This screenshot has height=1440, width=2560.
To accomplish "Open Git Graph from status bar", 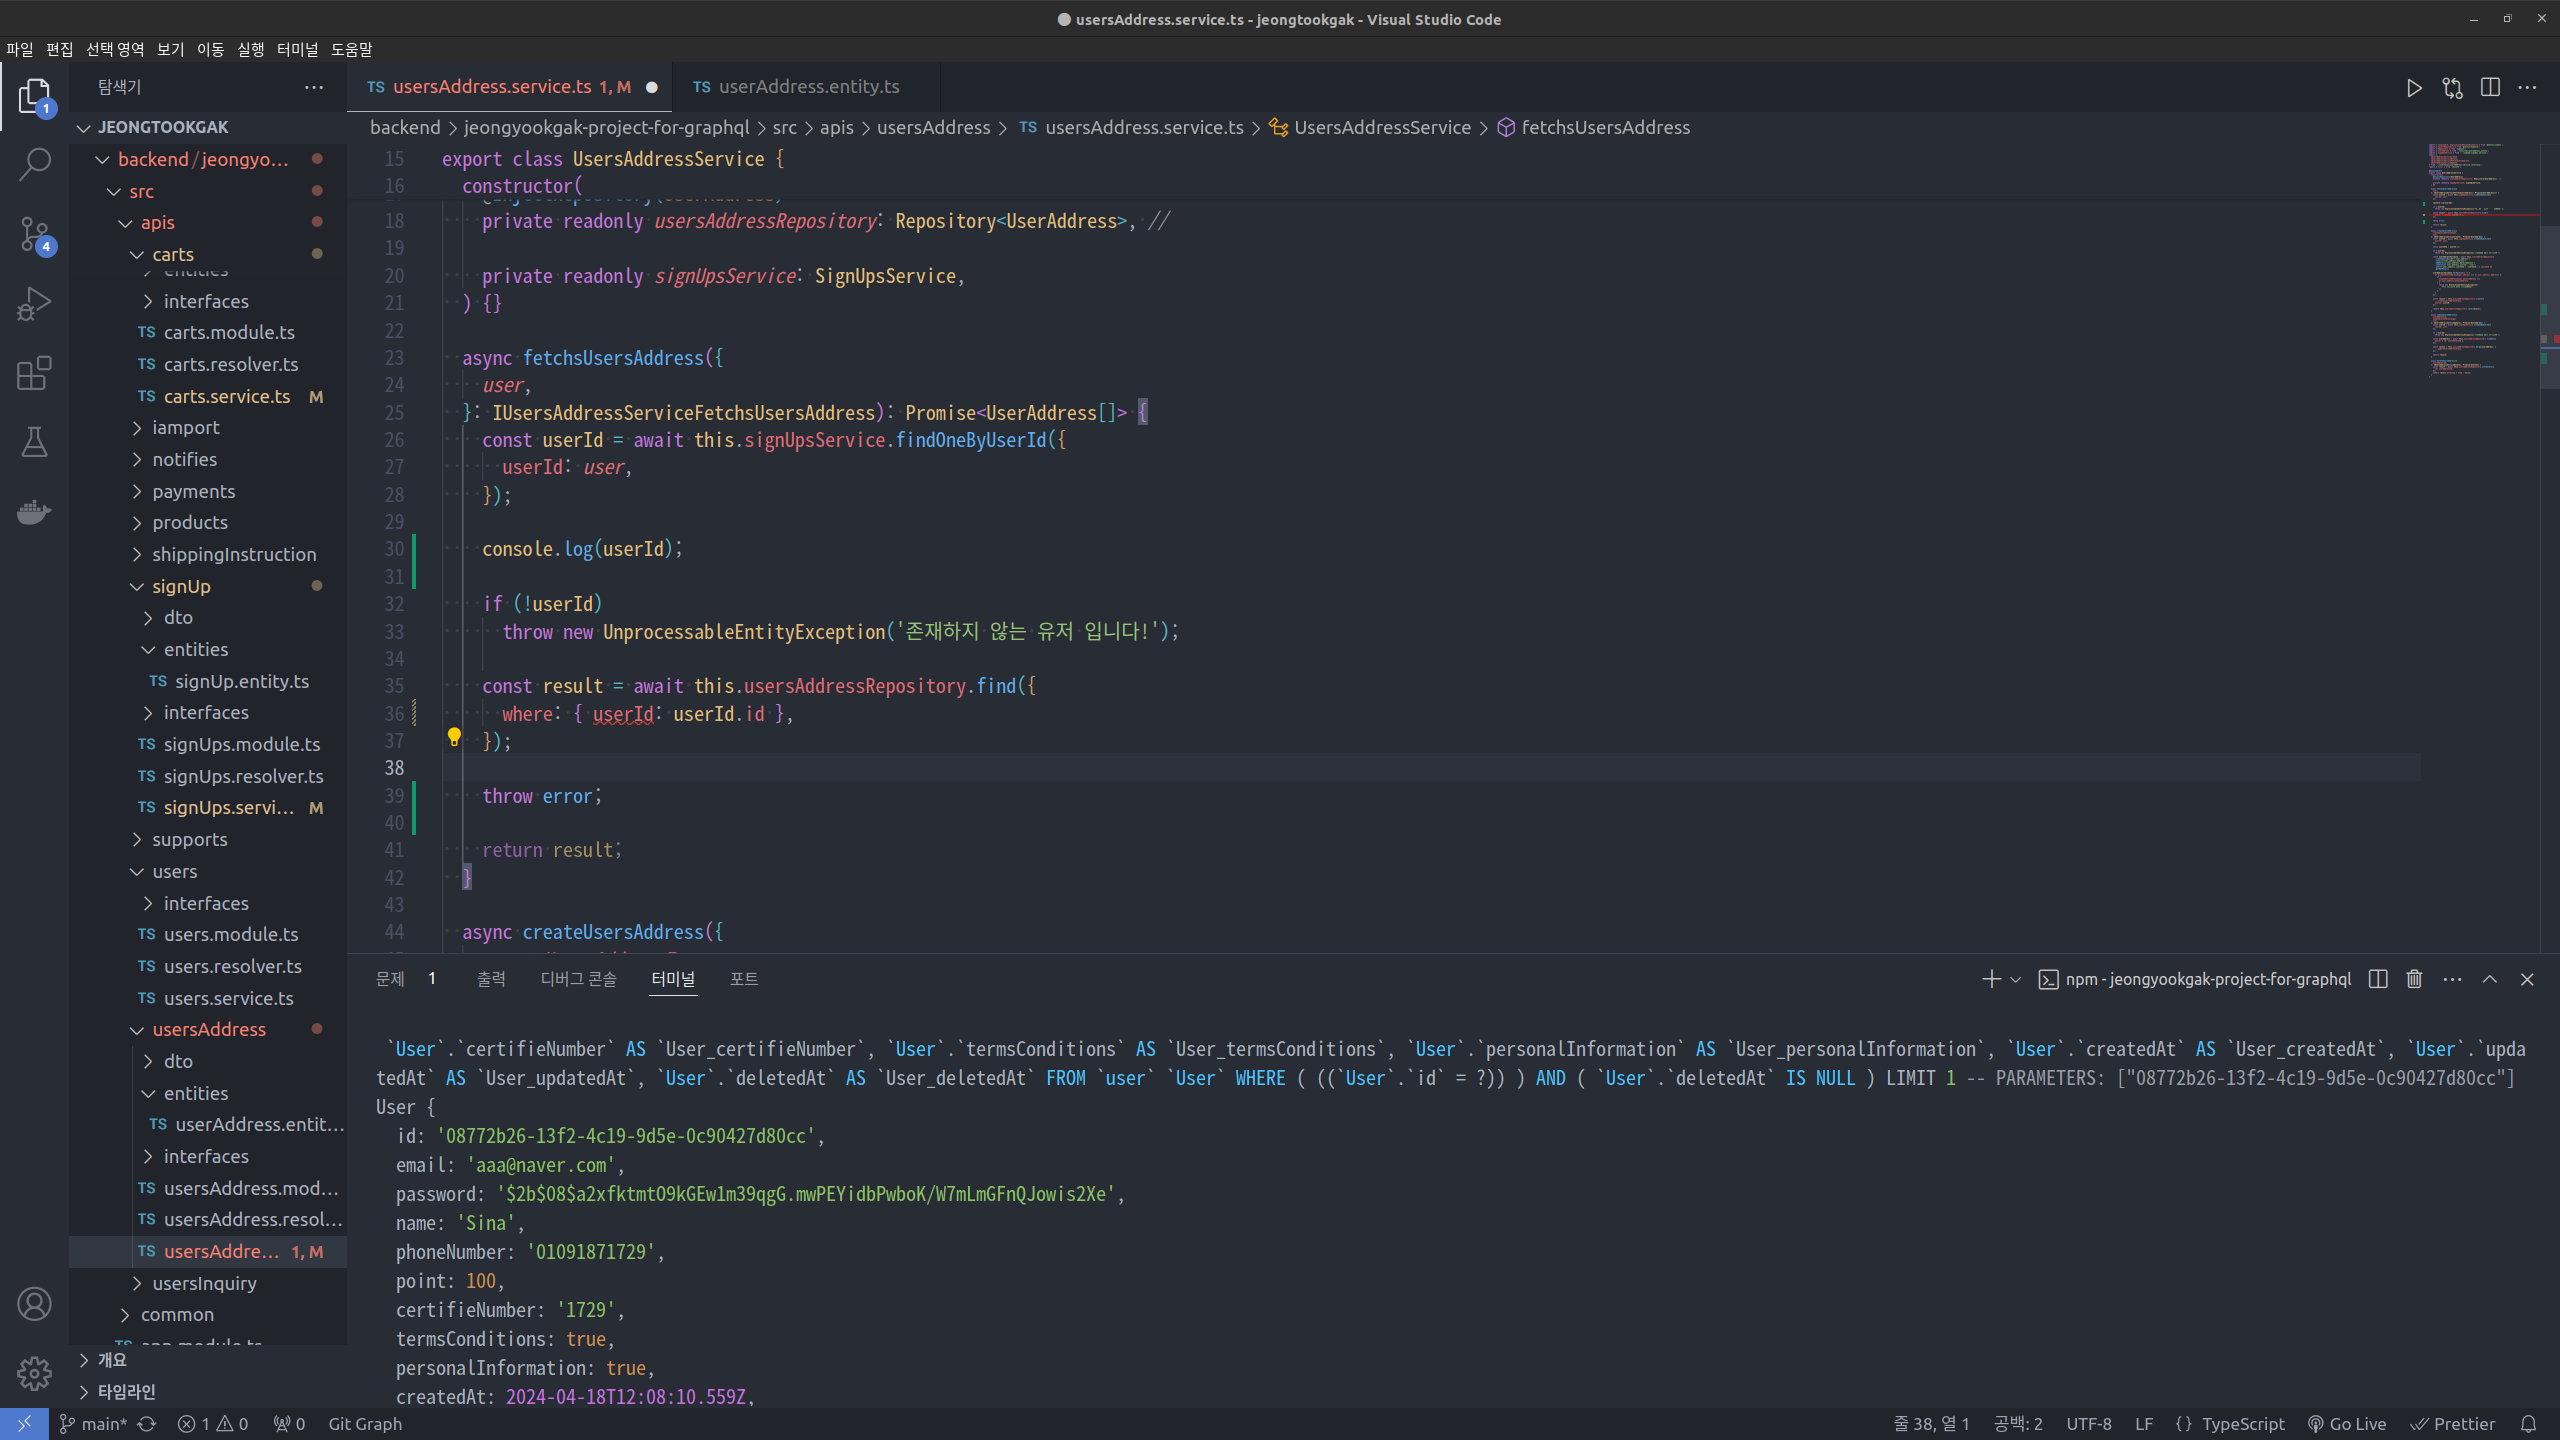I will pos(365,1424).
